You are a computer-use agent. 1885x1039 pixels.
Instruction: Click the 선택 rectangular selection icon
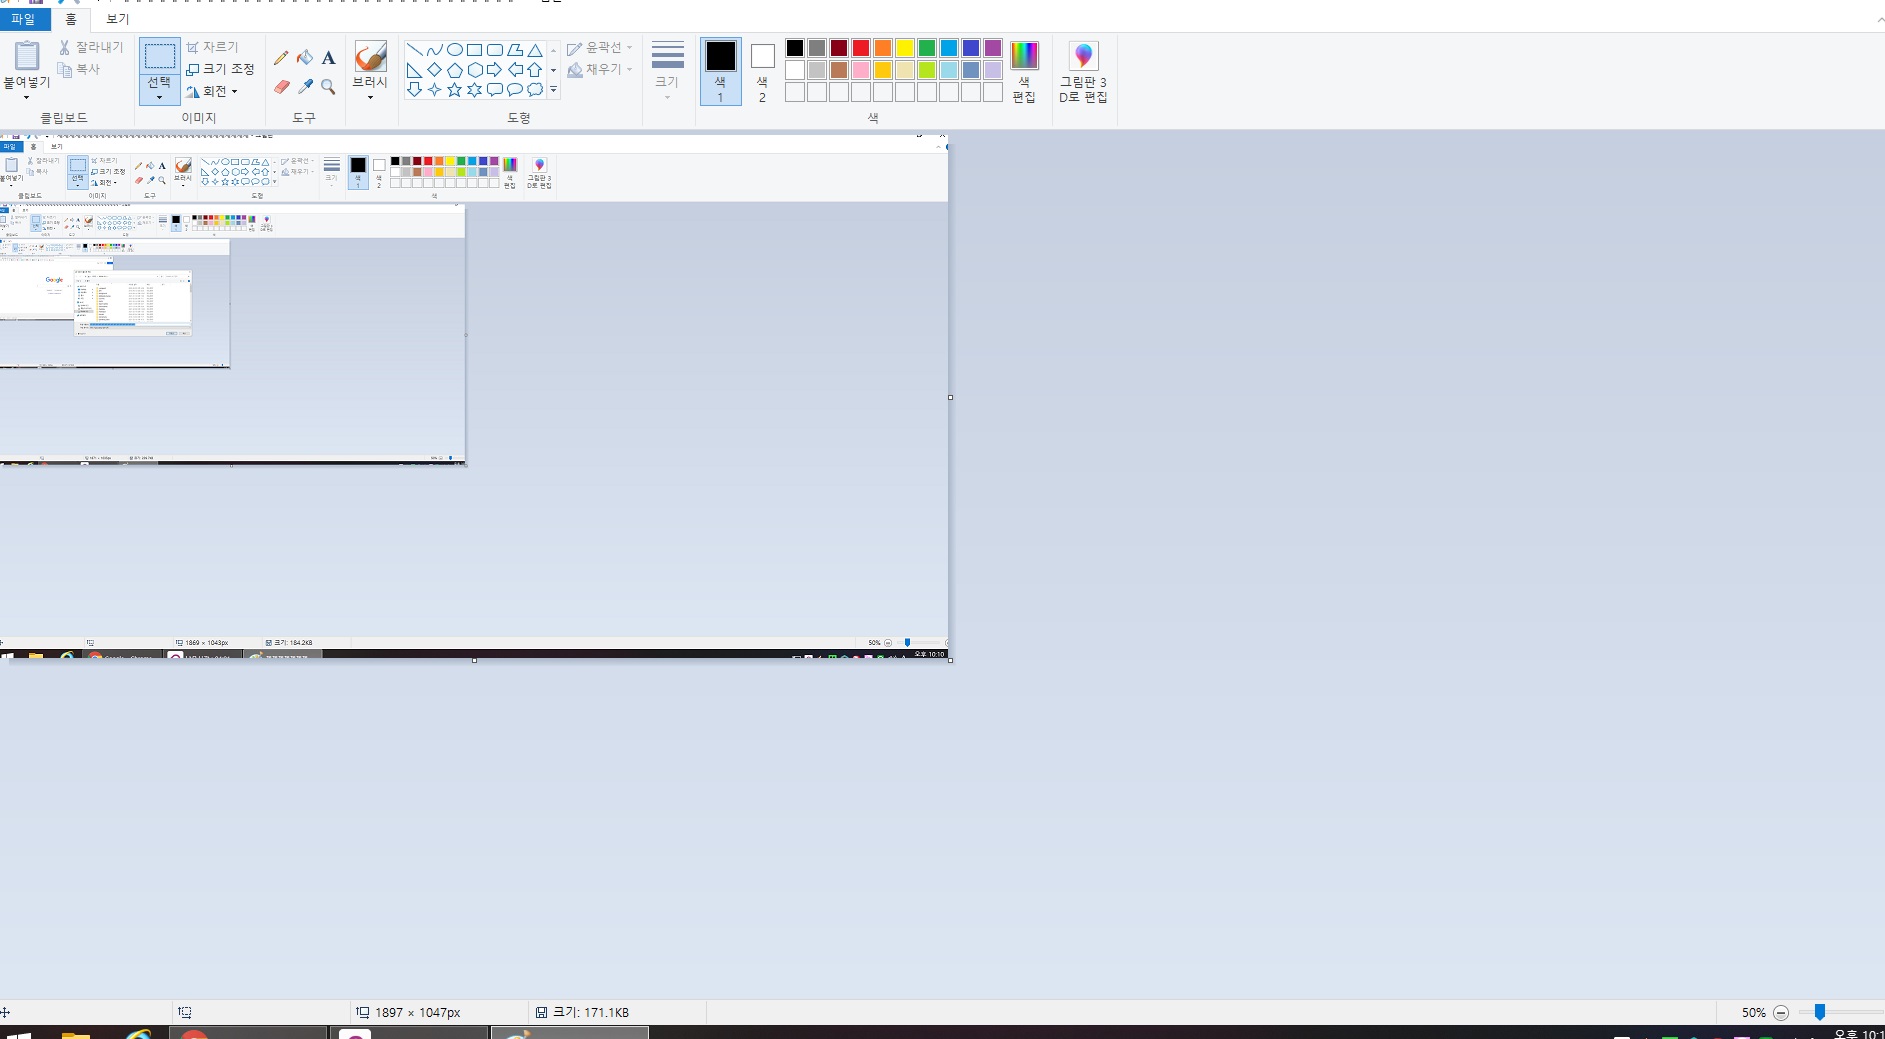159,56
